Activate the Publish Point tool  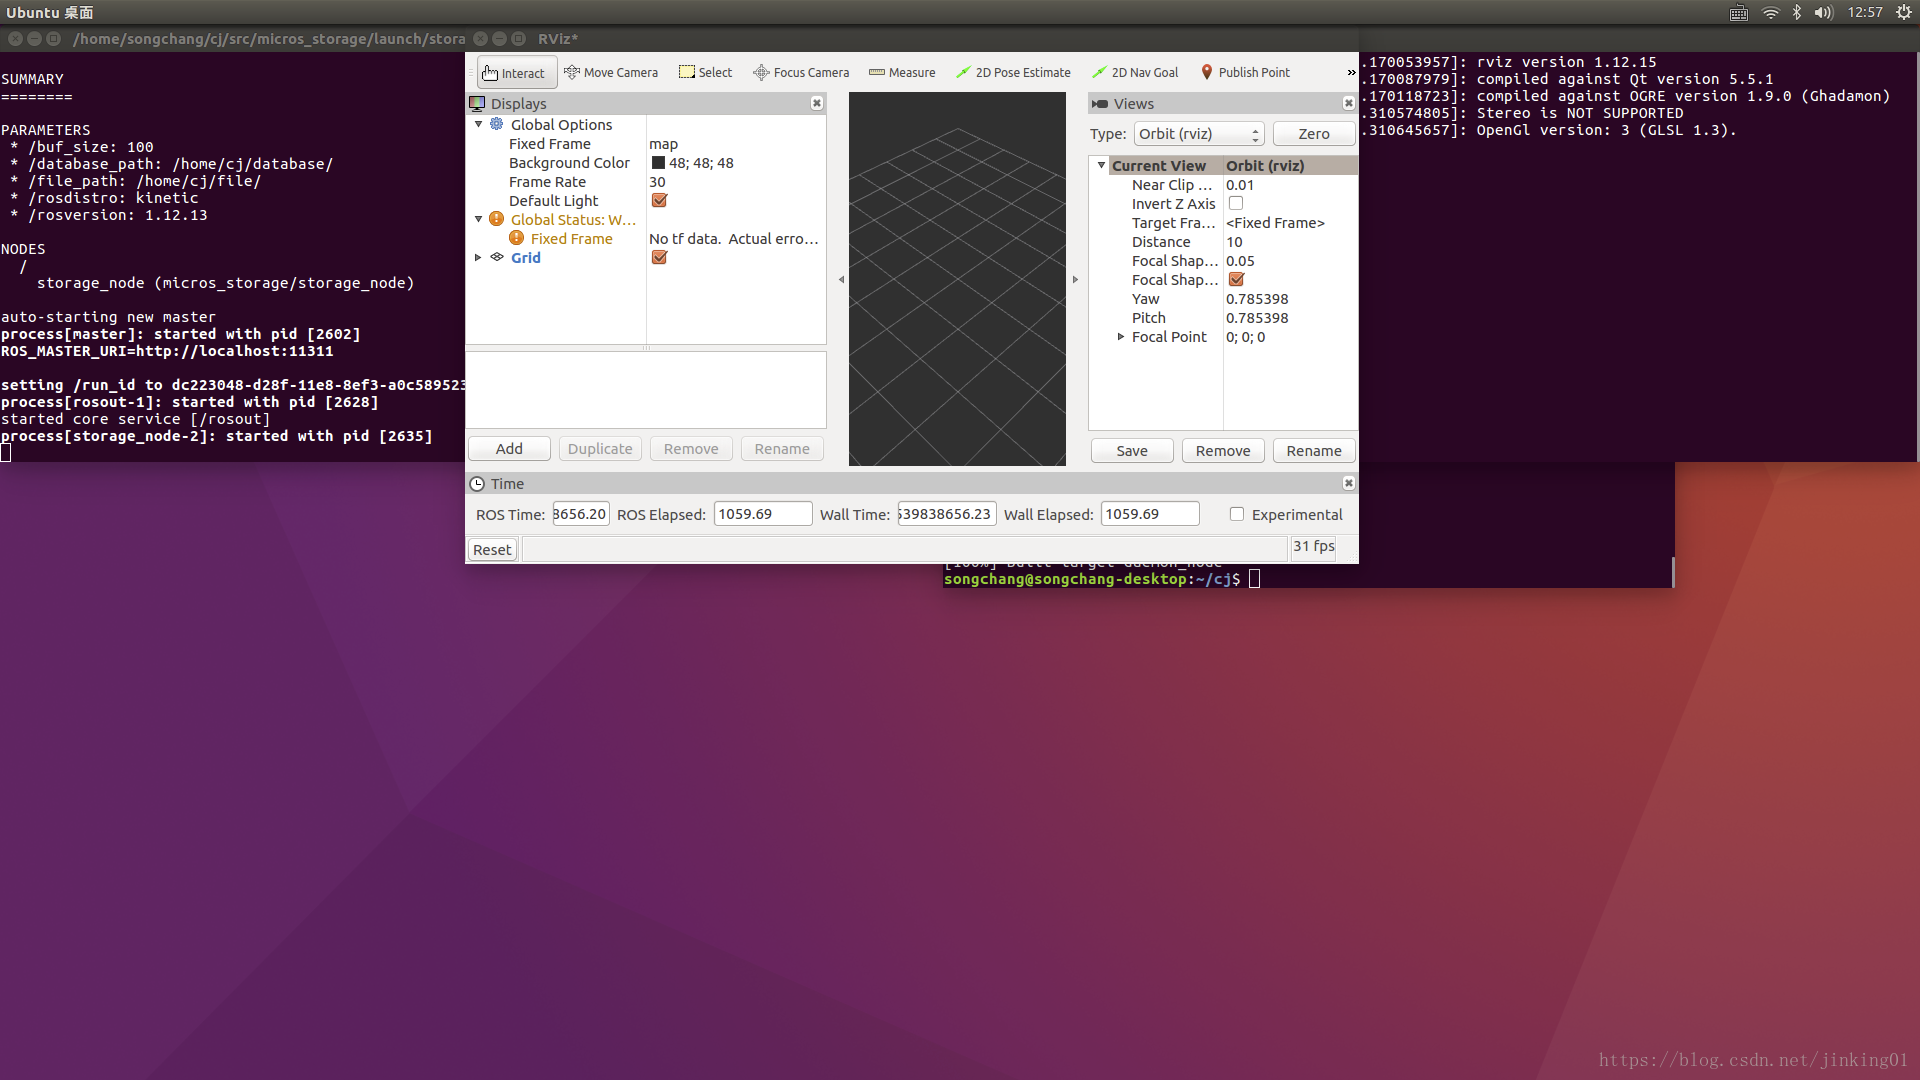pos(1245,73)
